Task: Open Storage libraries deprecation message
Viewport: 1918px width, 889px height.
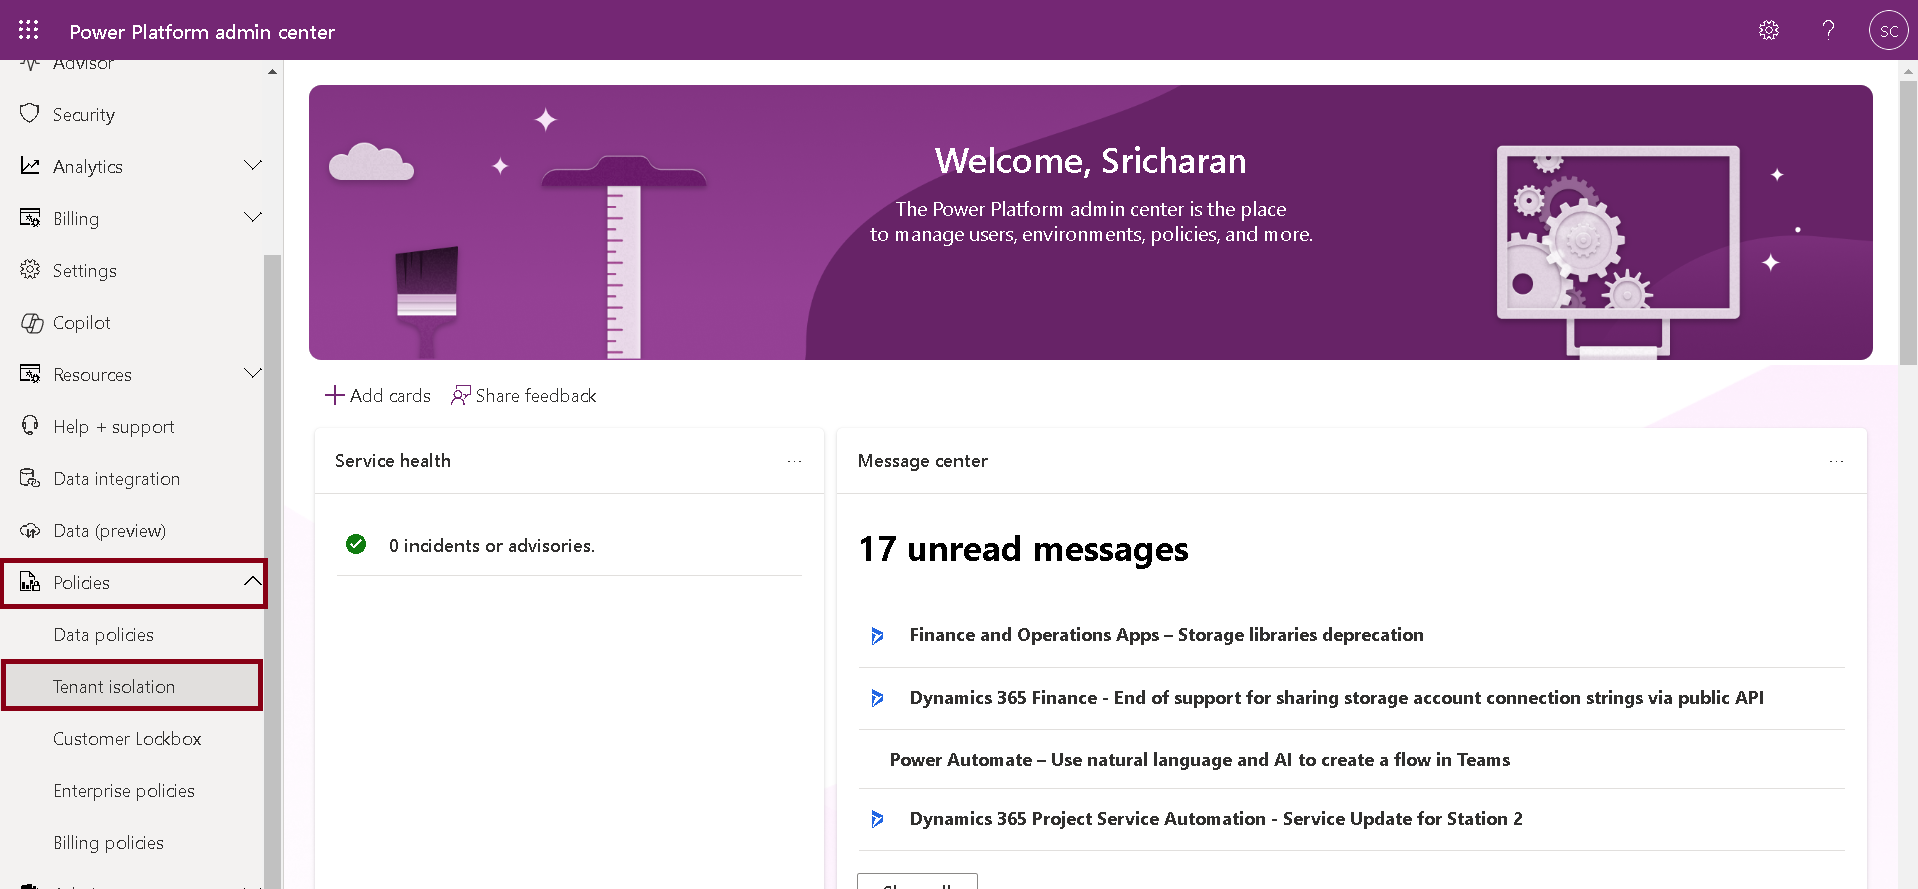Action: [x=1166, y=635]
